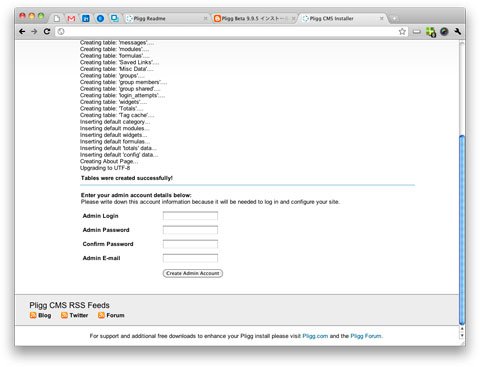This screenshot has height=367, width=480.
Task: Go back with the browser back arrow
Action: (22, 31)
